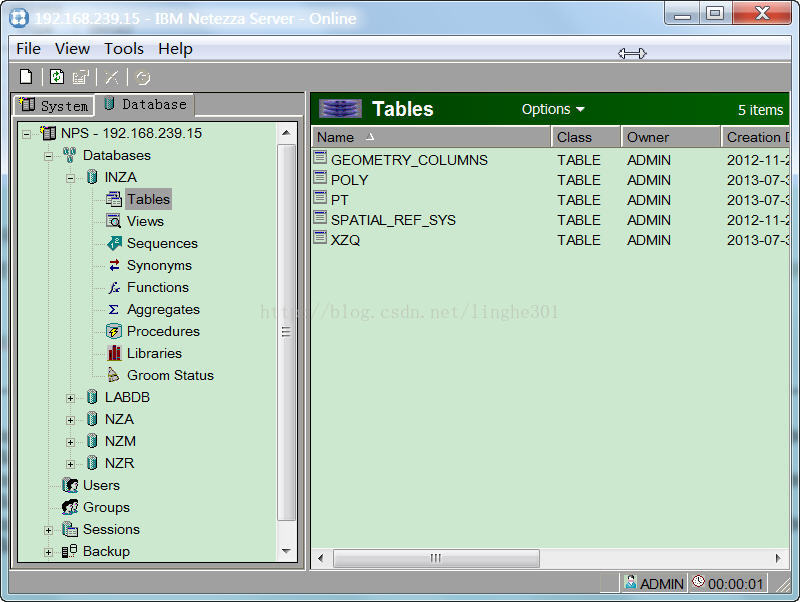Open the File menu
800x602 pixels.
pos(28,49)
